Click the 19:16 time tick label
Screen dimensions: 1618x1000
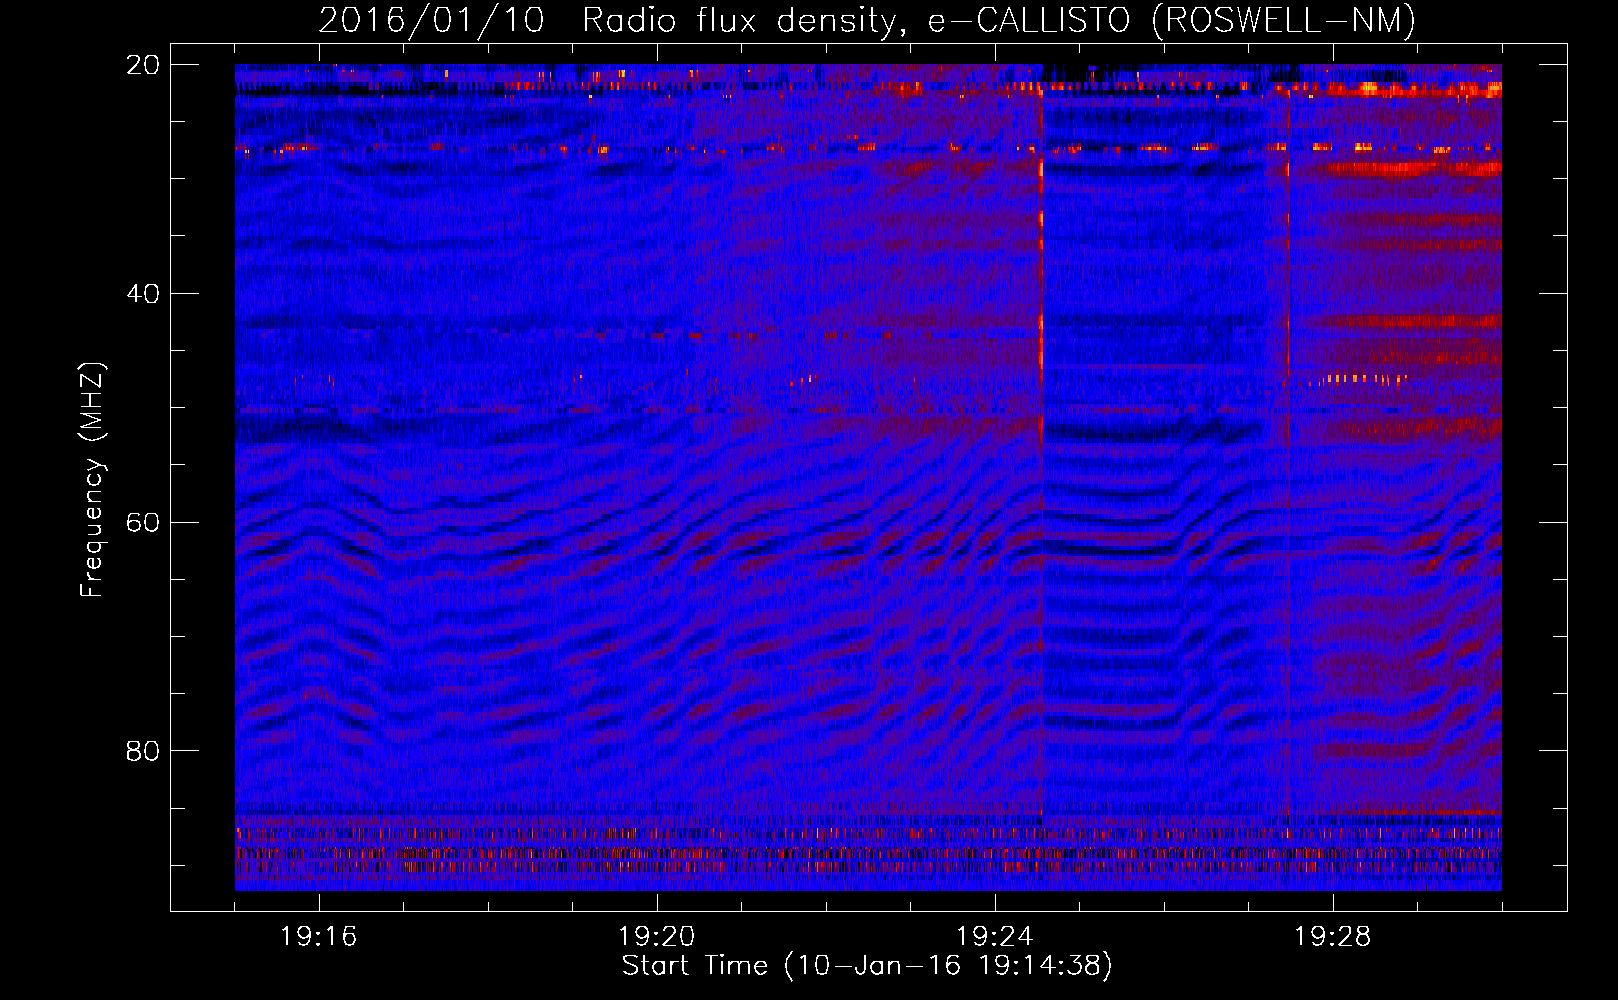coord(319,937)
